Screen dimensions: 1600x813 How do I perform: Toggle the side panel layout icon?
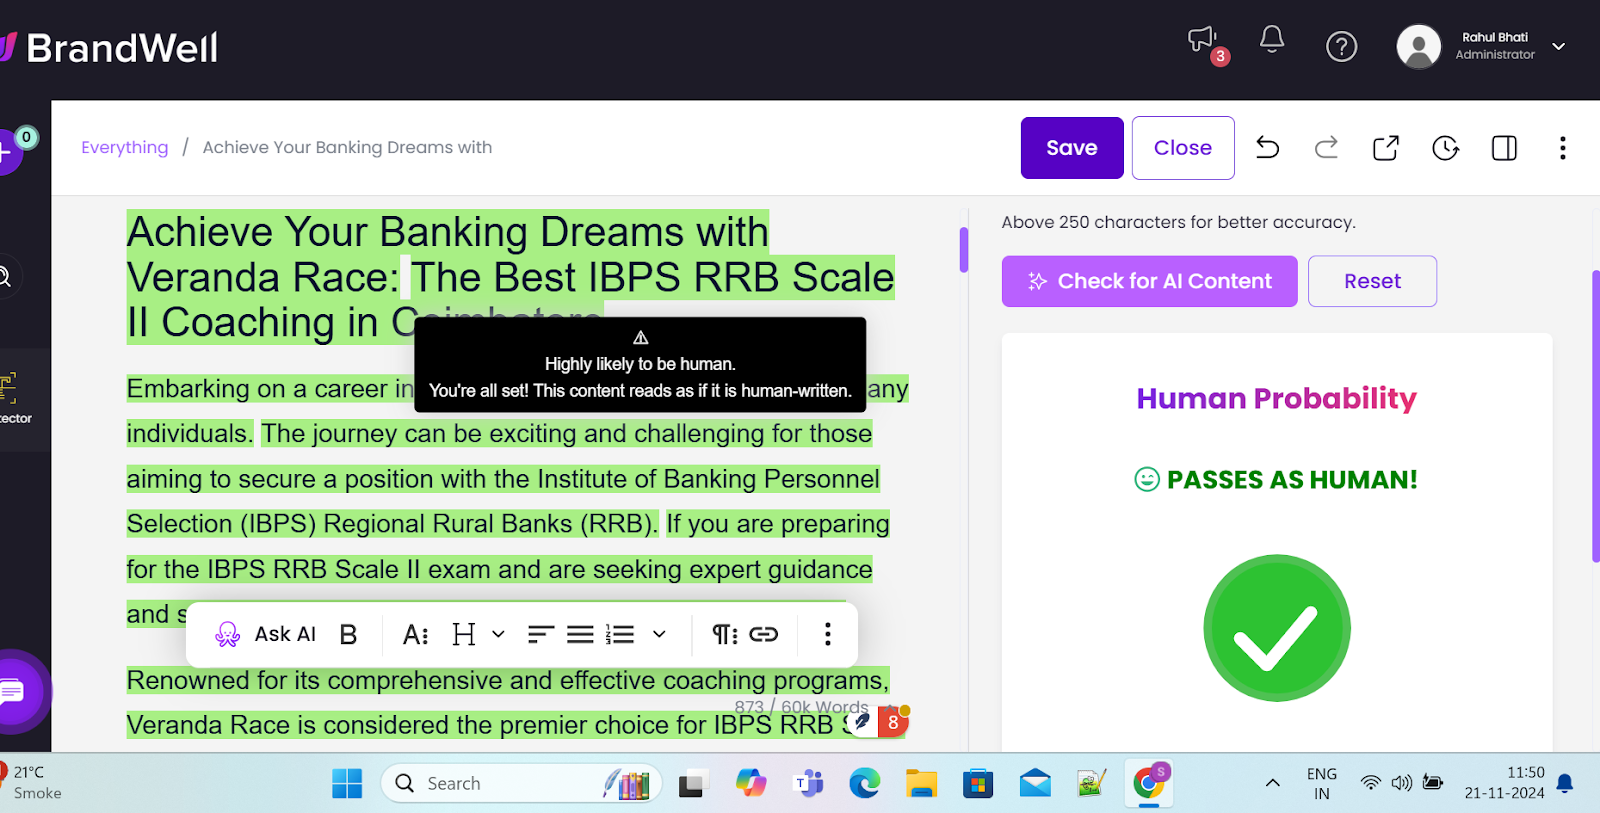click(x=1504, y=148)
